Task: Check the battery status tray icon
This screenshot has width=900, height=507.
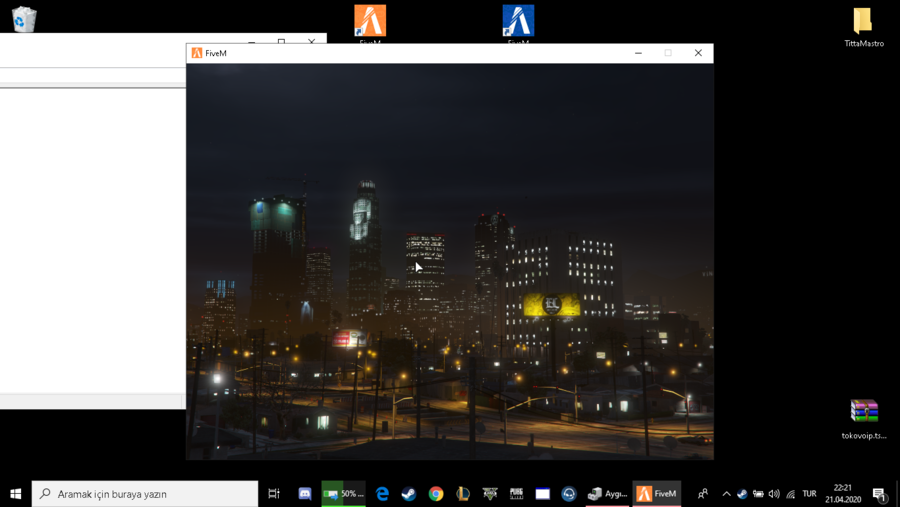Action: 758,494
